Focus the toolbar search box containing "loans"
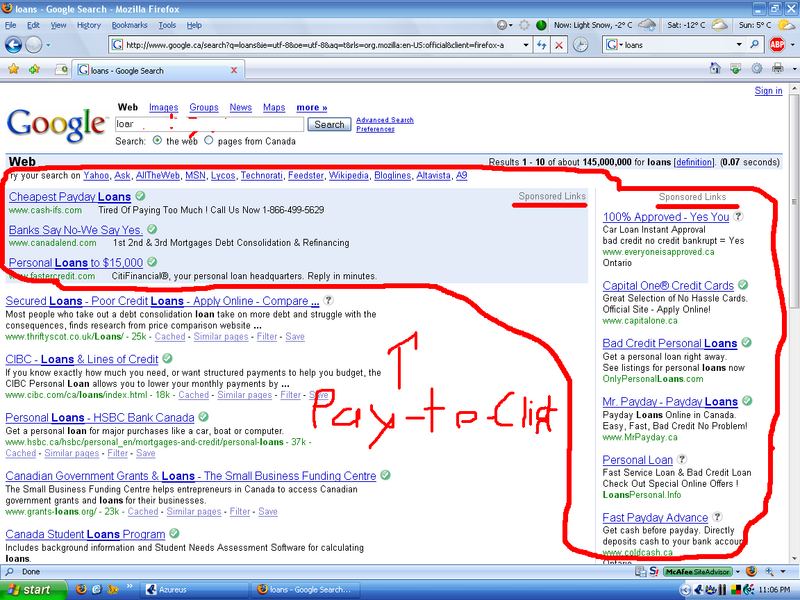This screenshot has width=800, height=600. 680,45
